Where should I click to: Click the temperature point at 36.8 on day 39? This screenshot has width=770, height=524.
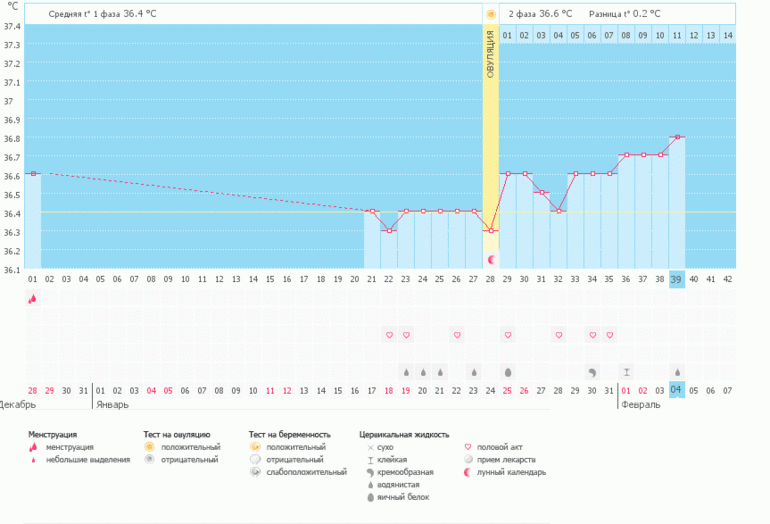pyautogui.click(x=677, y=137)
